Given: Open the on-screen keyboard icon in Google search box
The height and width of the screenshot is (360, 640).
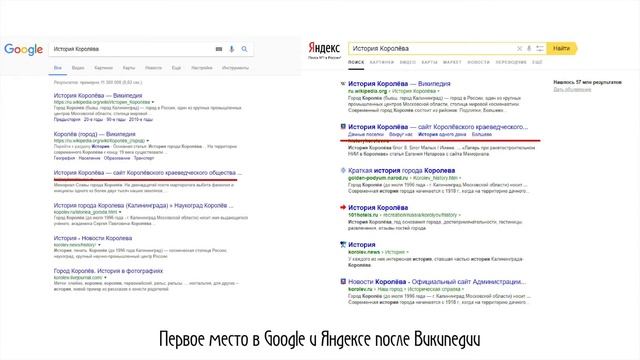Looking at the screenshot, I should point(219,49).
